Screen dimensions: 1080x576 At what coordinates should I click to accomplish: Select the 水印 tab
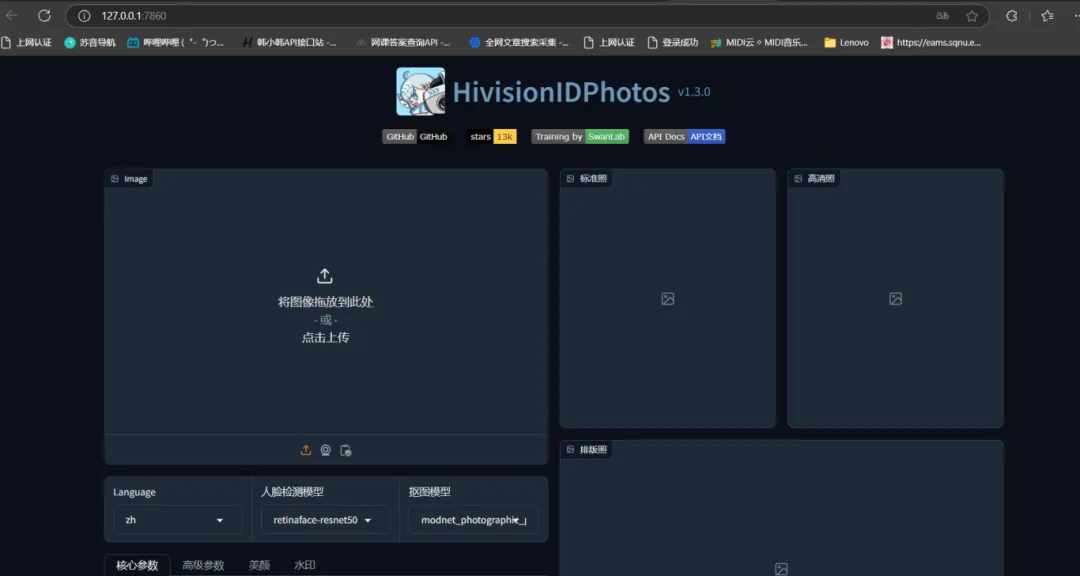304,566
